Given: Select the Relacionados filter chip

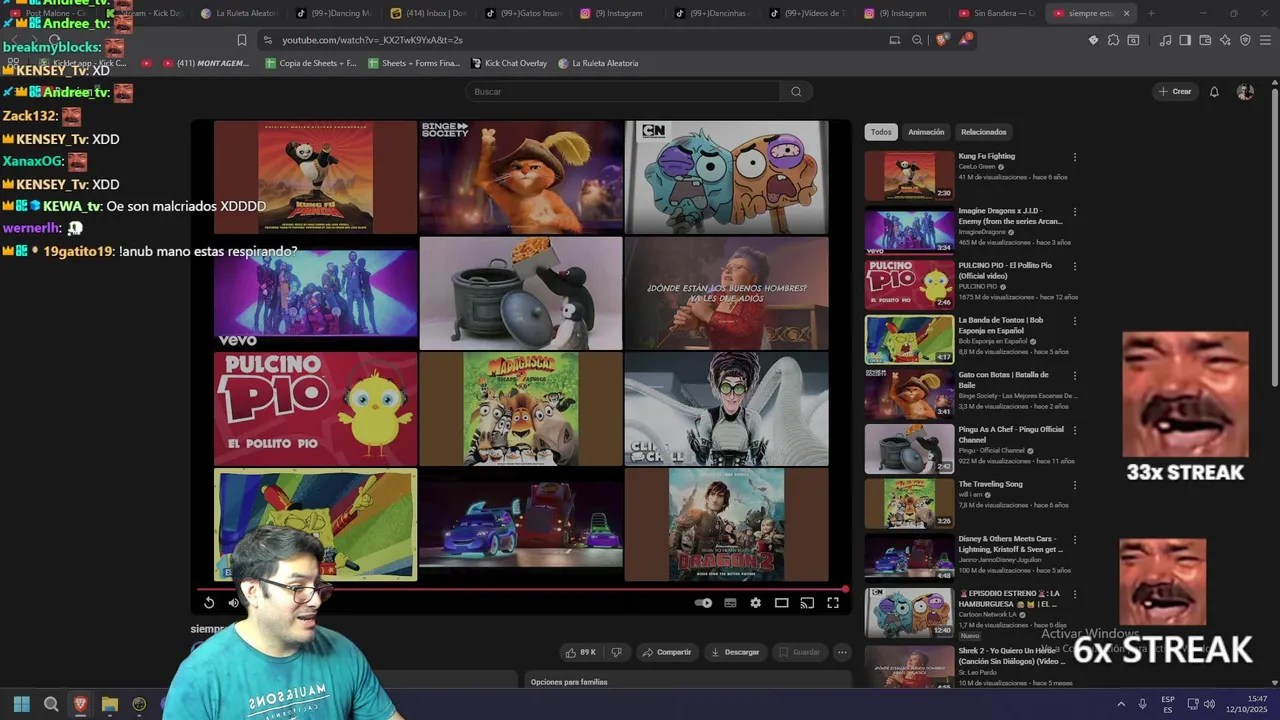Looking at the screenshot, I should pos(984,132).
